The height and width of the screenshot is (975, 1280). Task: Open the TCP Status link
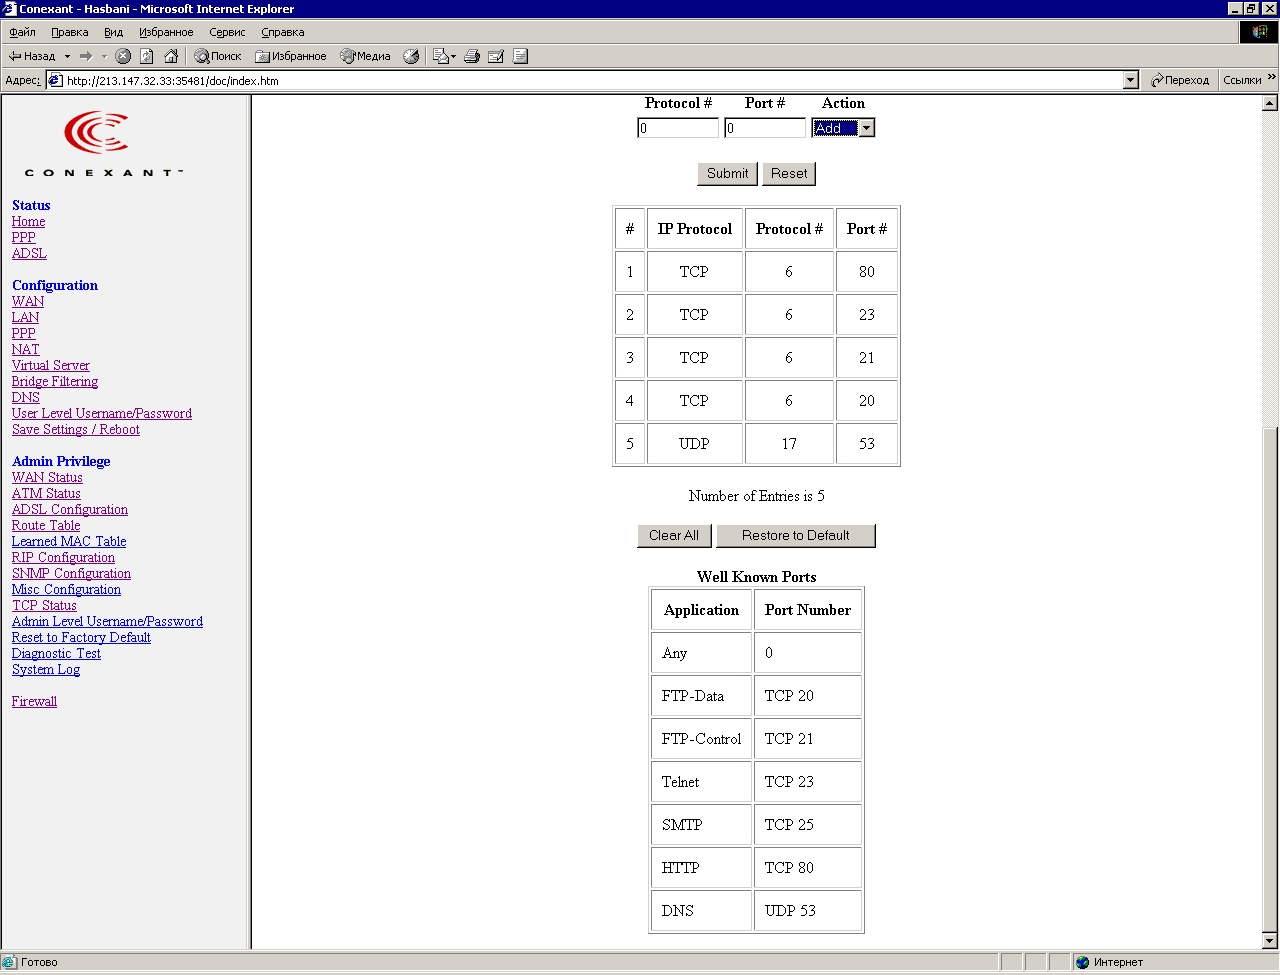click(x=44, y=605)
